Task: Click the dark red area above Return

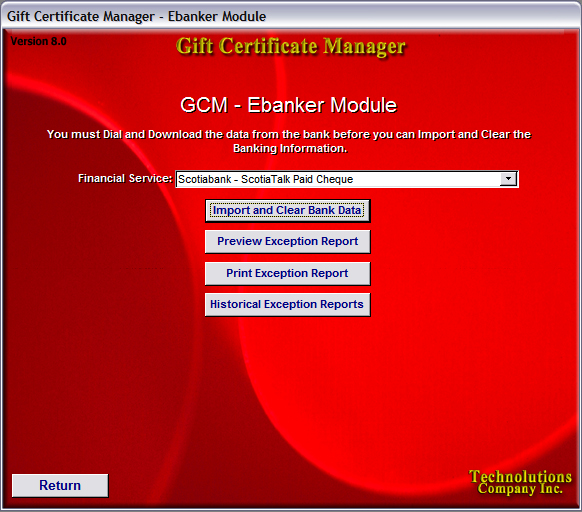Action: [x=60, y=408]
